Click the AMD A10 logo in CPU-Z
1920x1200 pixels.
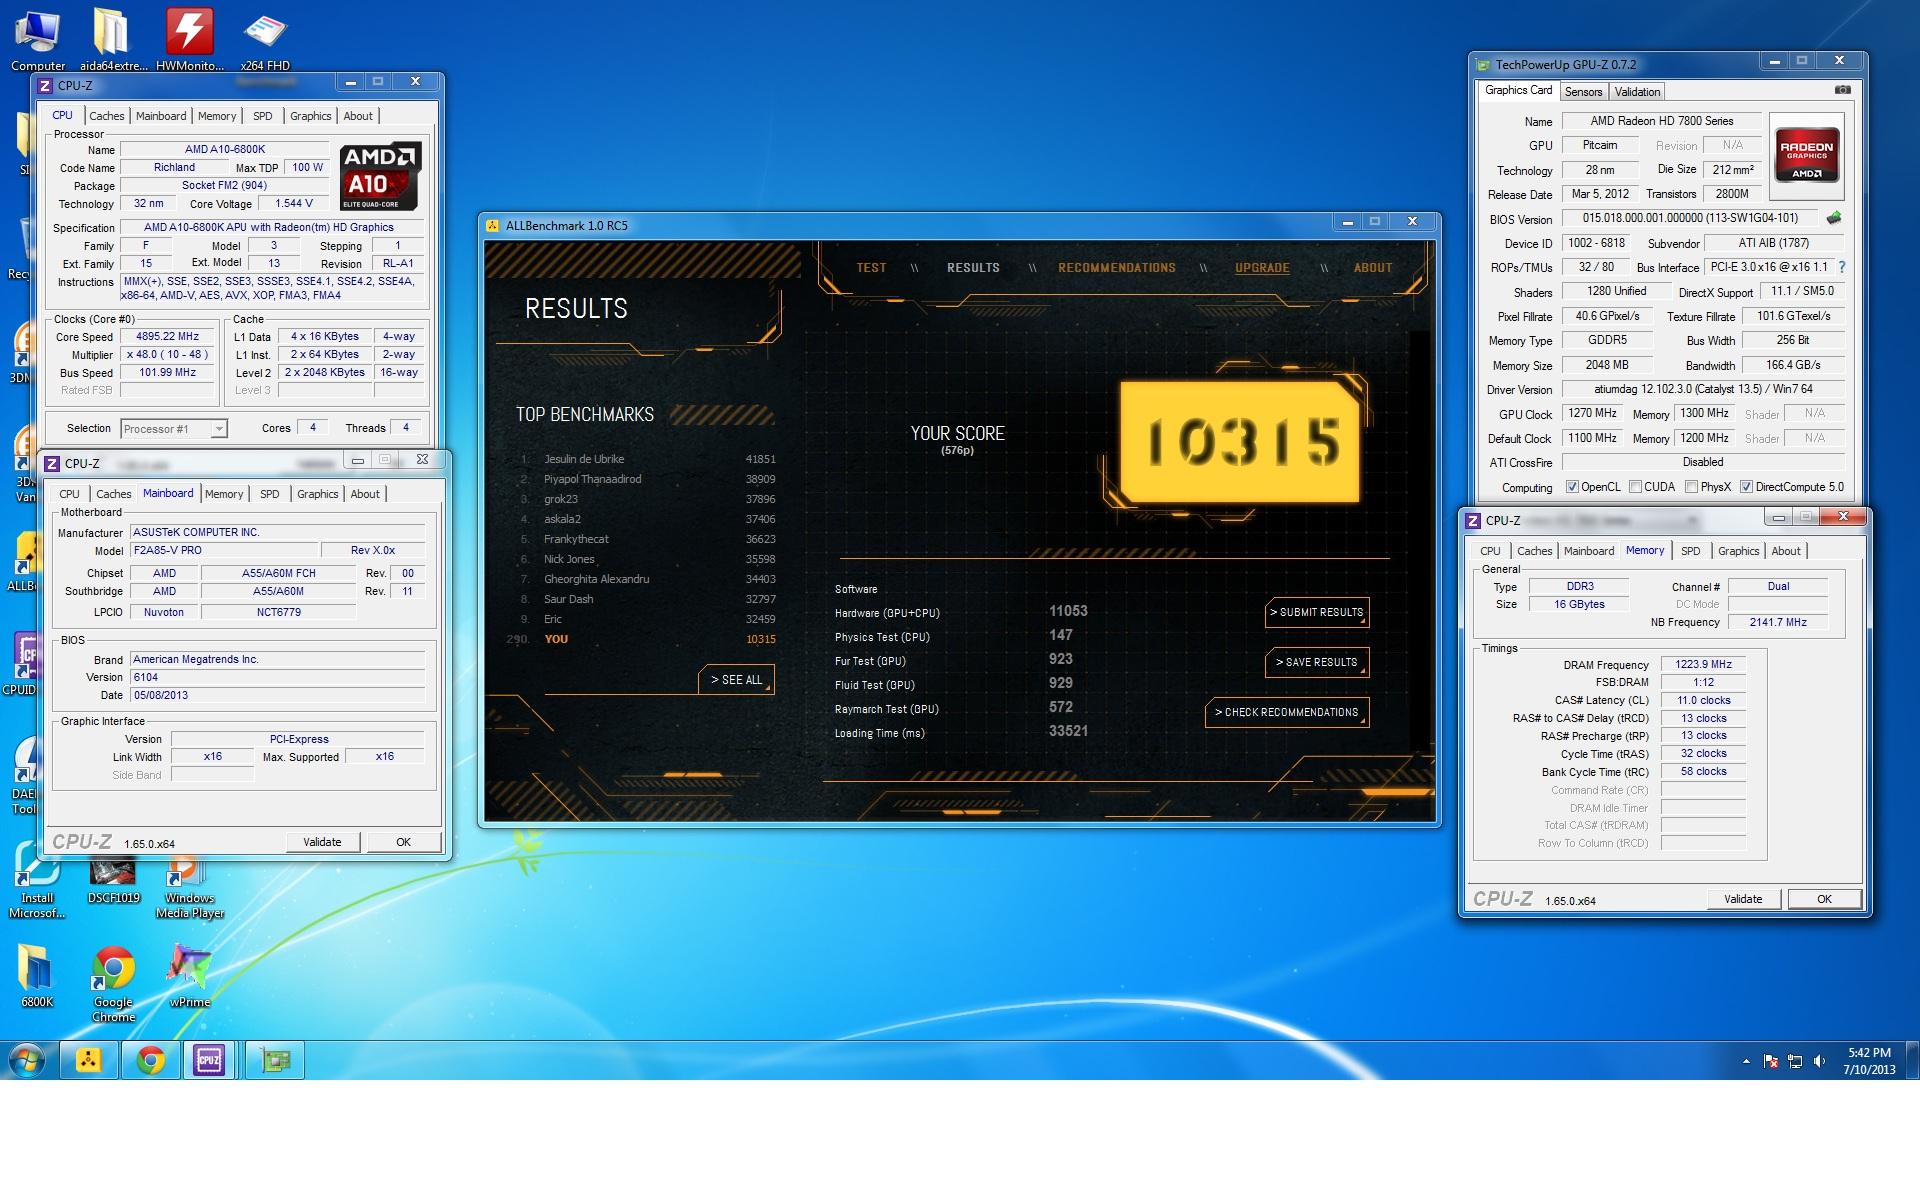[380, 175]
